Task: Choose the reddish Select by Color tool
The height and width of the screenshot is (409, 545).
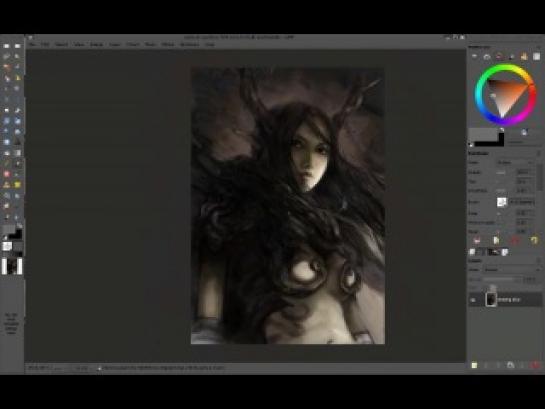Action: pyautogui.click(x=7, y=67)
